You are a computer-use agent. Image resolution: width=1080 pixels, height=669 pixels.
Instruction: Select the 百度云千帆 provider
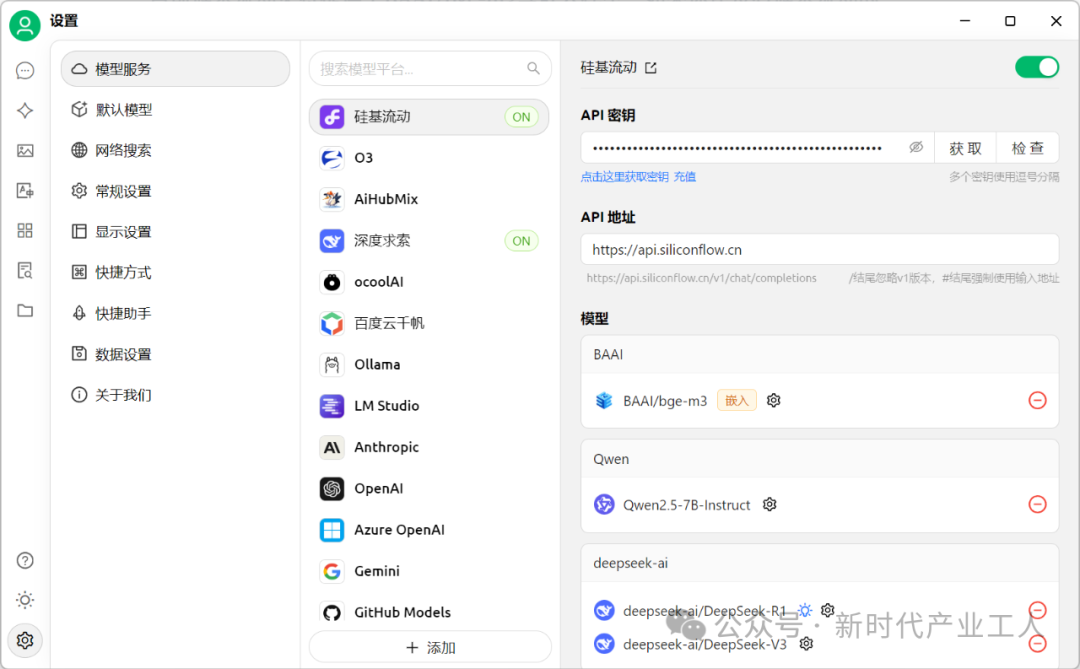pyautogui.click(x=429, y=323)
